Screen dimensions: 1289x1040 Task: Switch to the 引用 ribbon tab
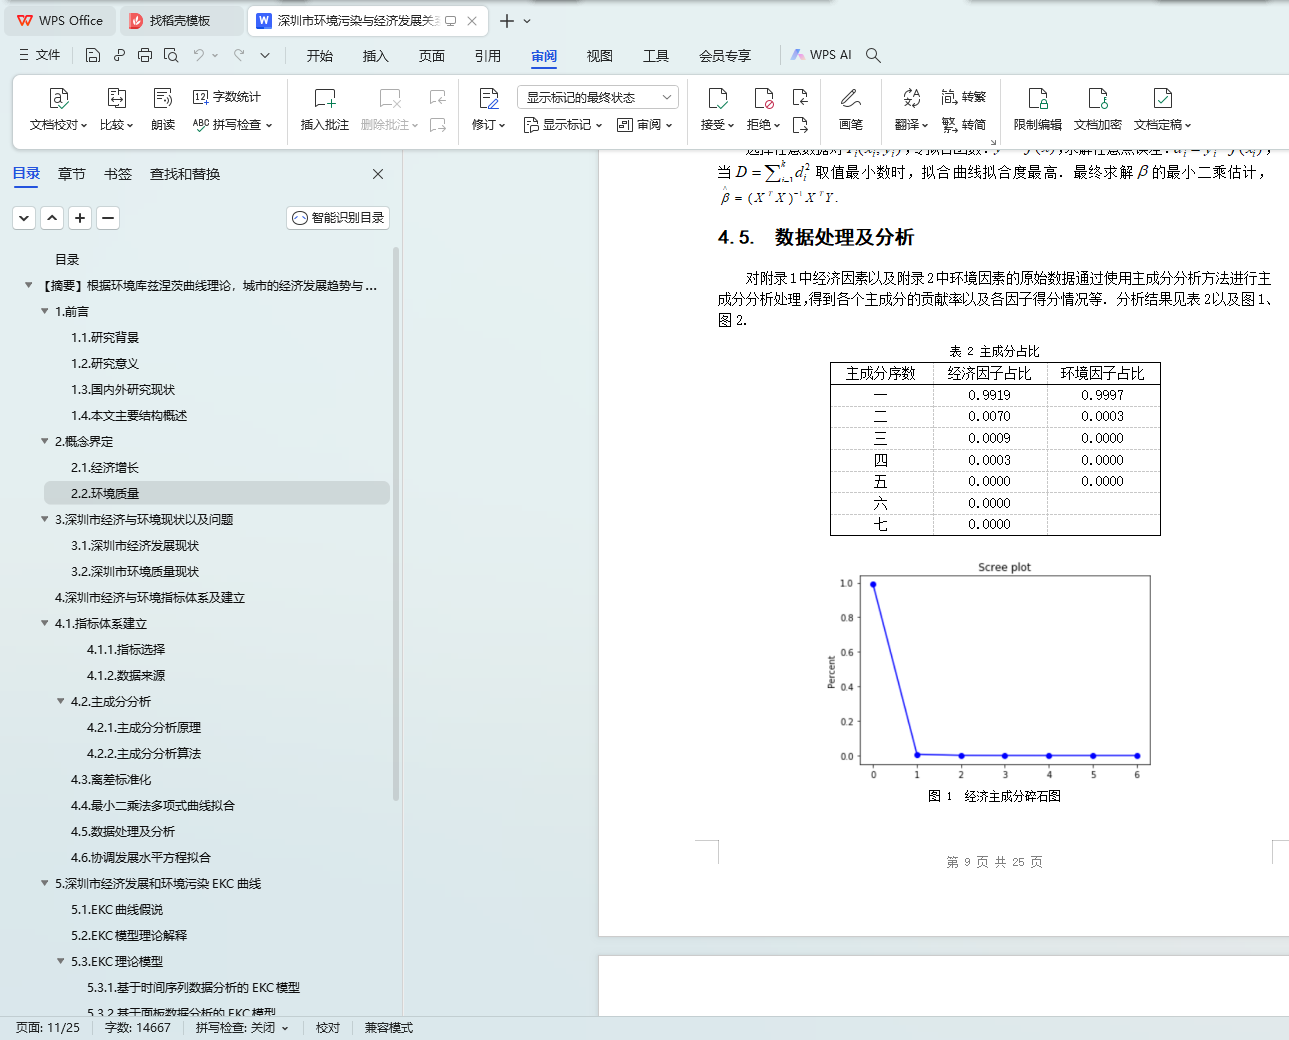pyautogui.click(x=488, y=56)
